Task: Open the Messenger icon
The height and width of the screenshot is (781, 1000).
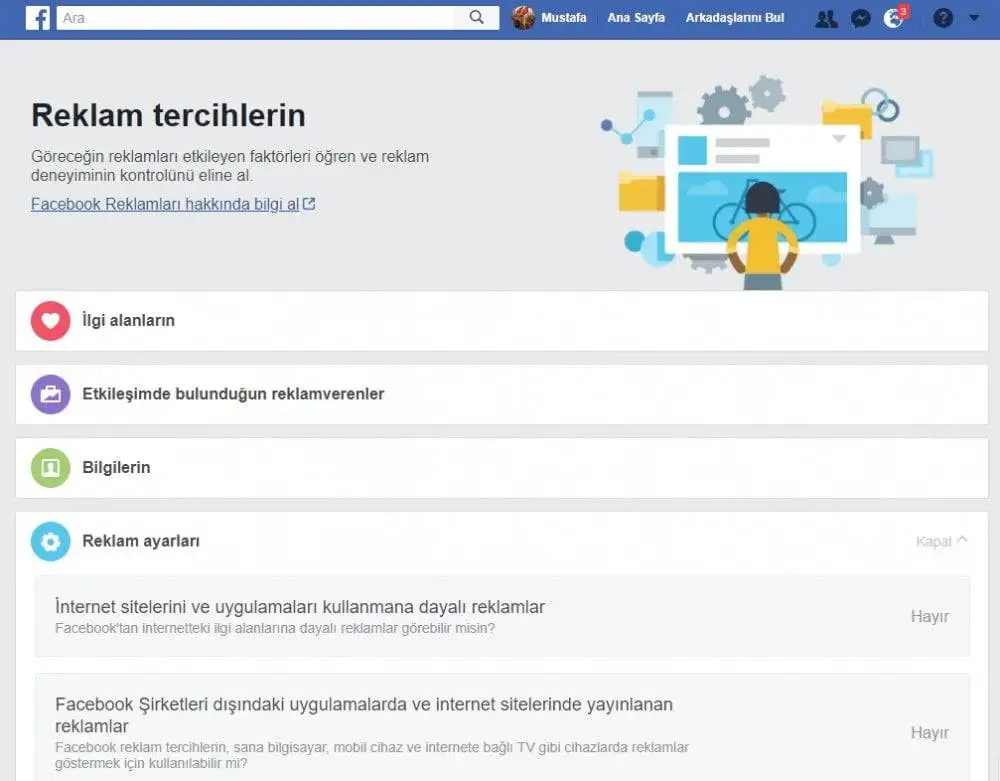Action: point(860,18)
